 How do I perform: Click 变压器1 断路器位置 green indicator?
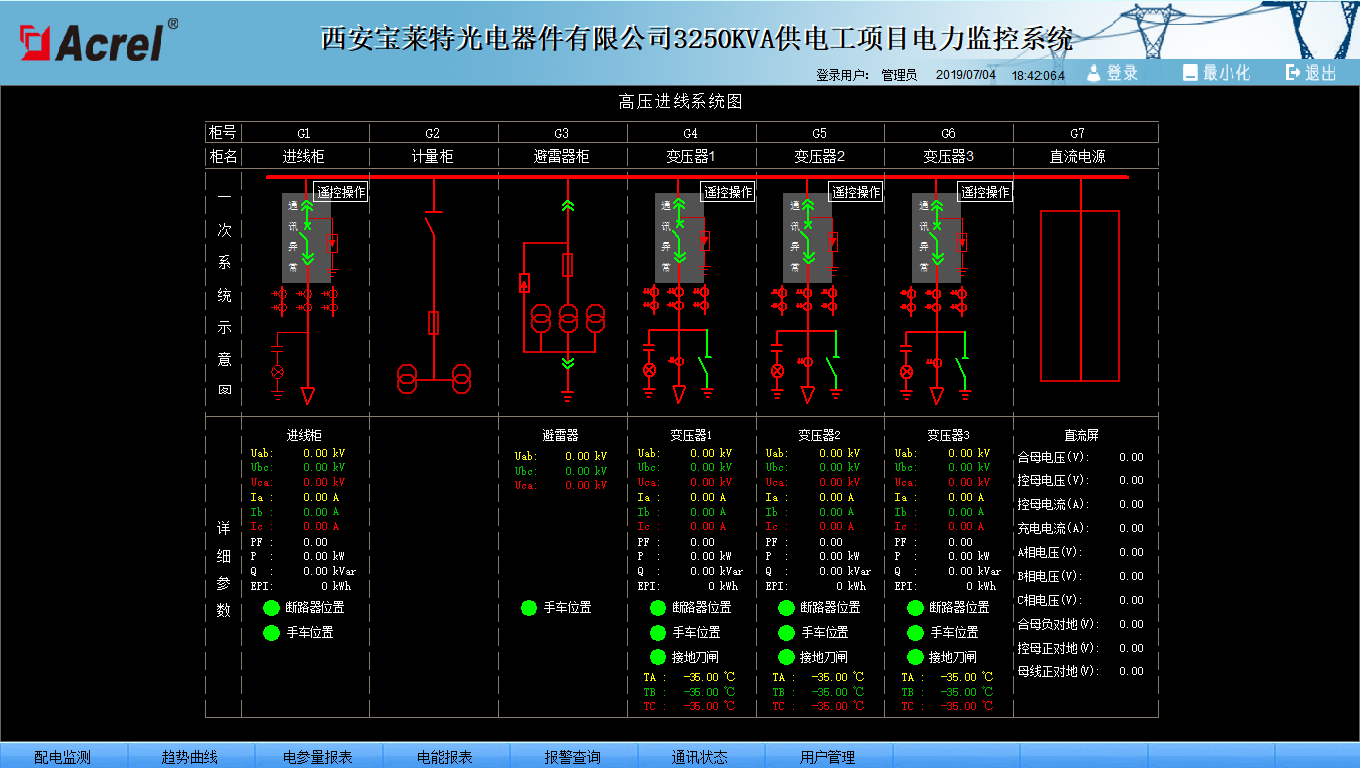658,608
